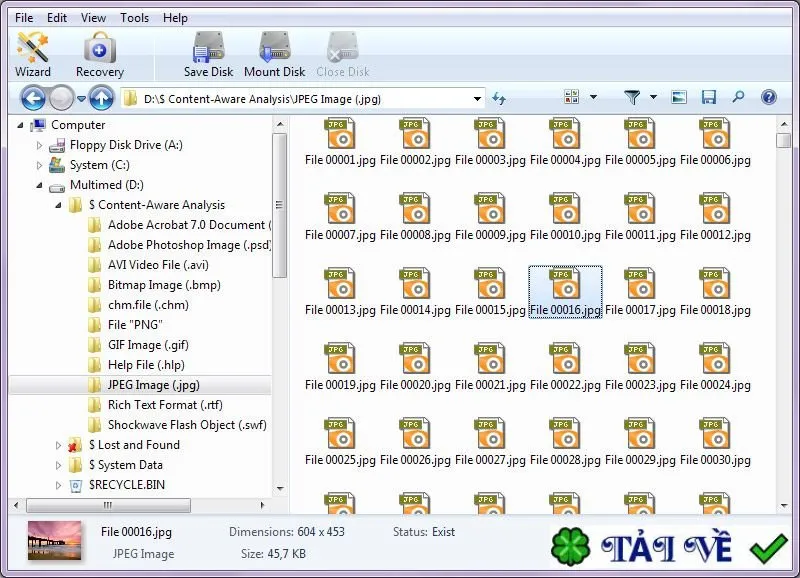Image resolution: width=800 pixels, height=578 pixels.
Task: Toggle the preview pane image icon
Action: (x=679, y=97)
